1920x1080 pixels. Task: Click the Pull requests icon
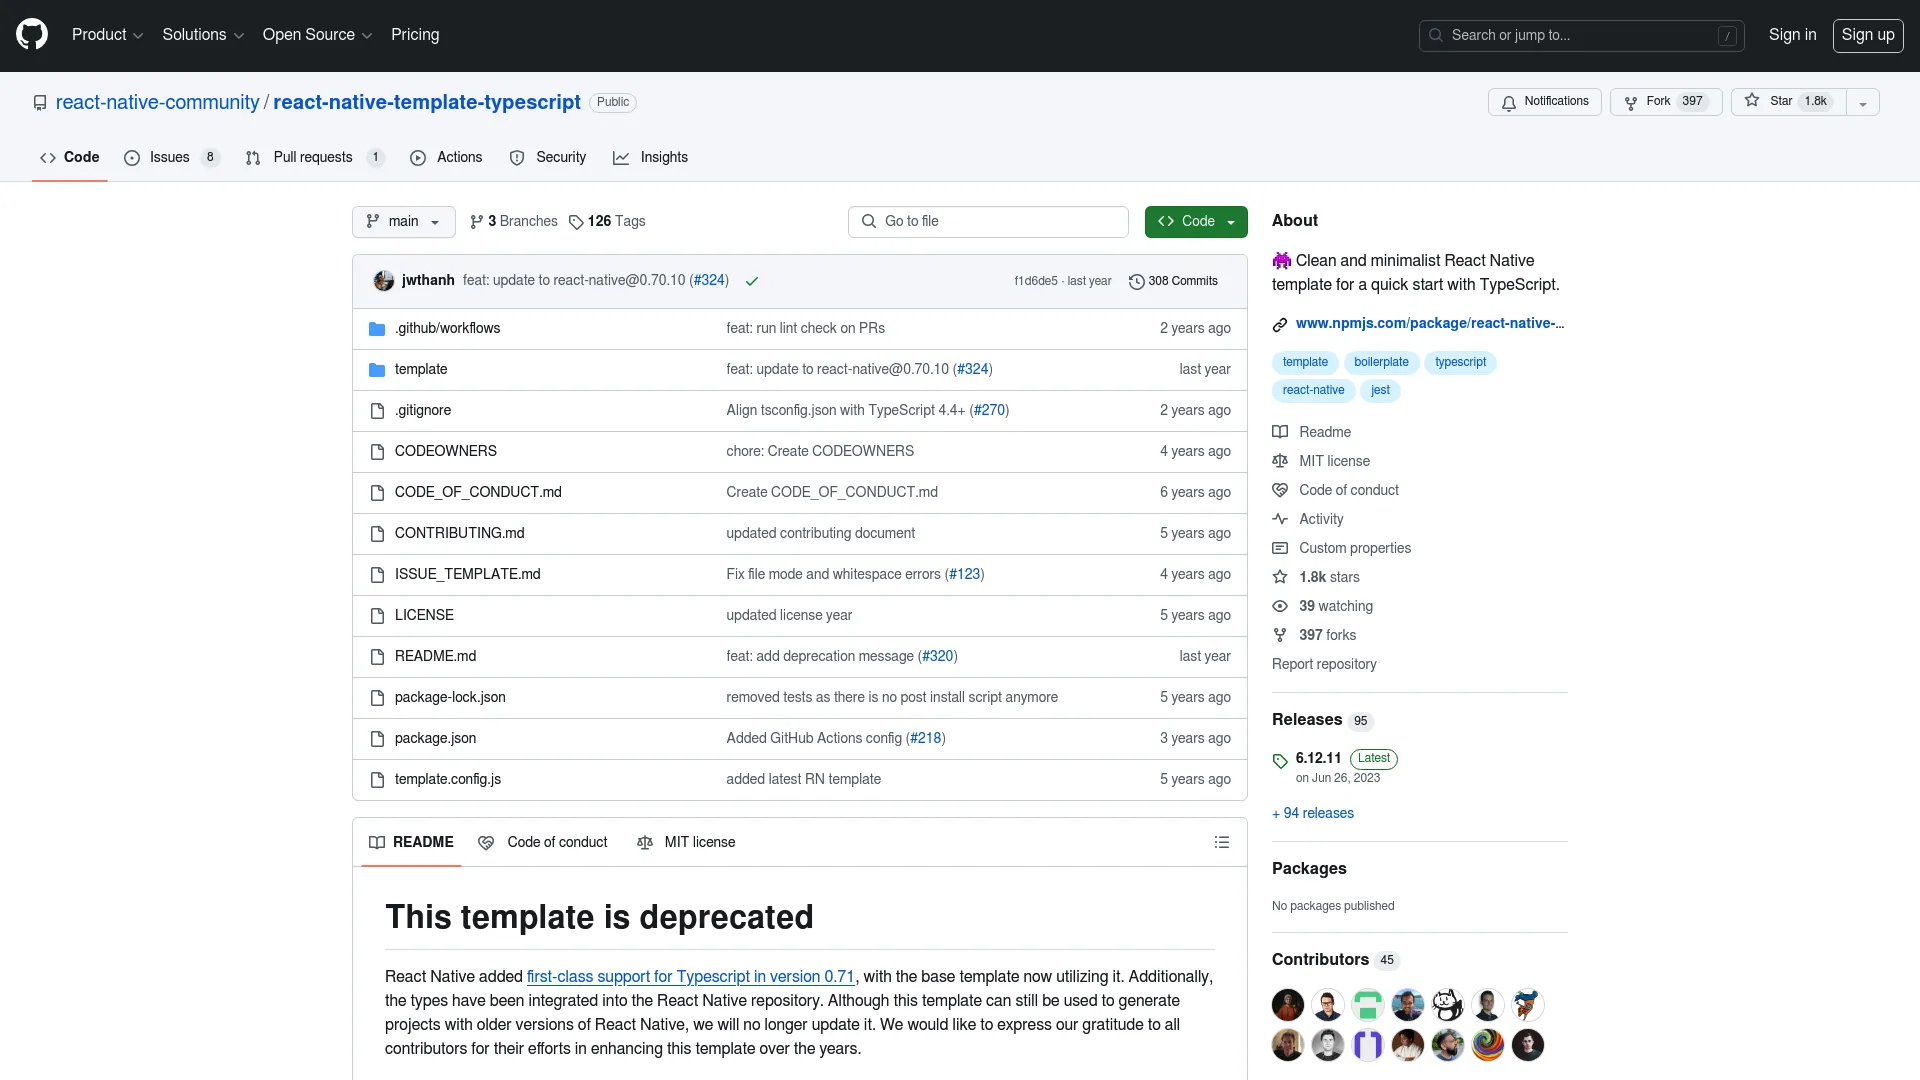click(253, 157)
